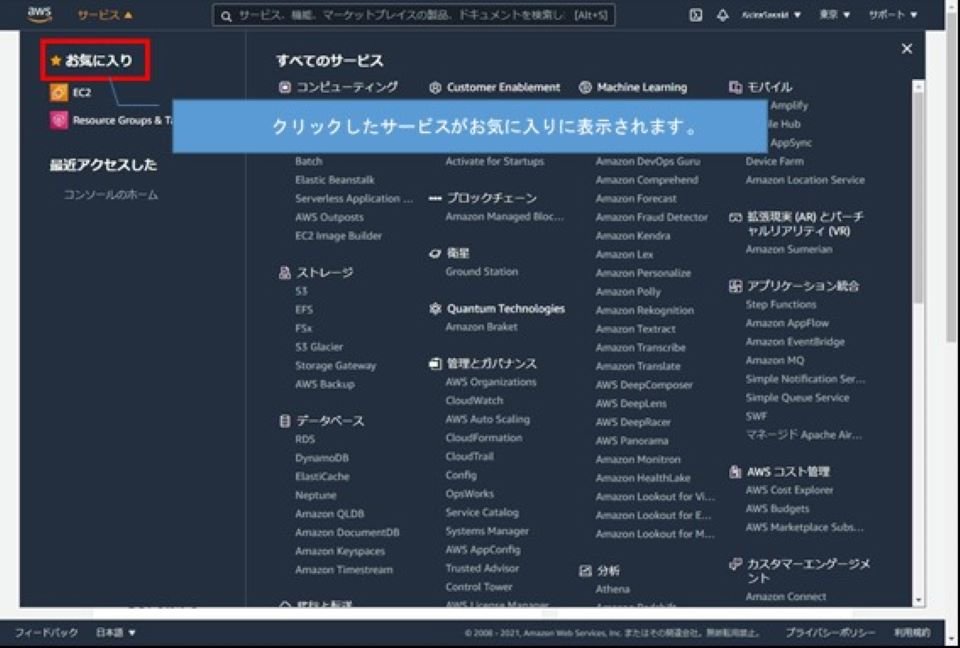Image resolution: width=960 pixels, height=648 pixels.
Task: Click the カスタマーエンゲージメント category icon
Action: pos(735,564)
